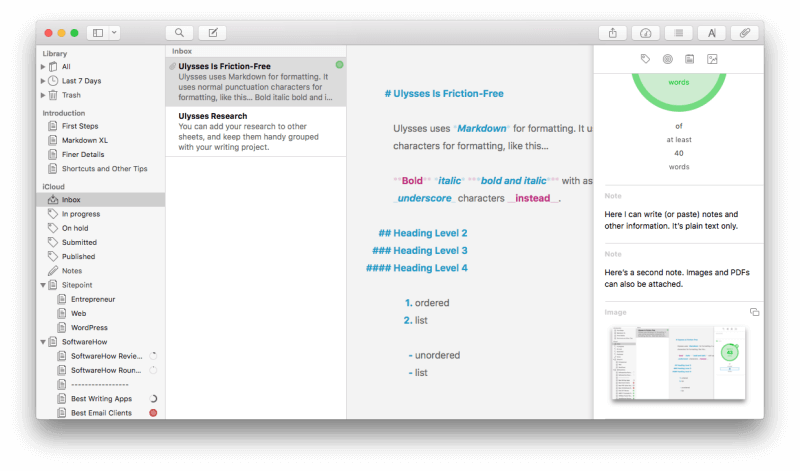Screen dimensions: 800x471
Task: Click green goal dot on Friction-Free sheet
Action: (x=339, y=65)
